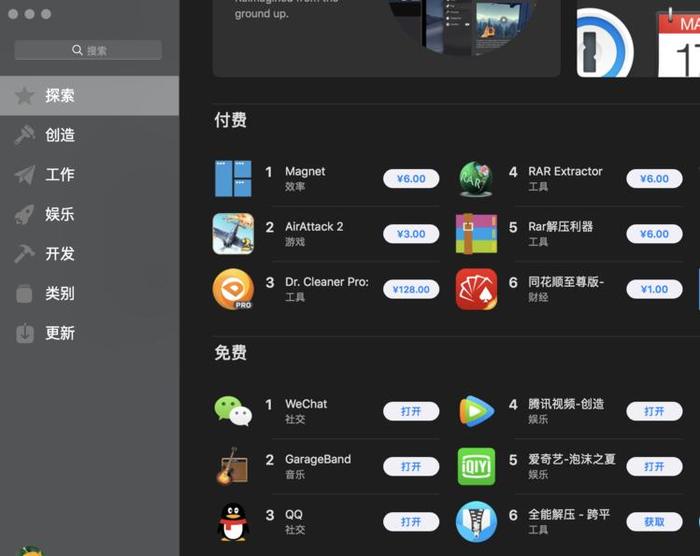Click the Rar解压利器 title
Screen dimensions: 700x556
coord(560,227)
